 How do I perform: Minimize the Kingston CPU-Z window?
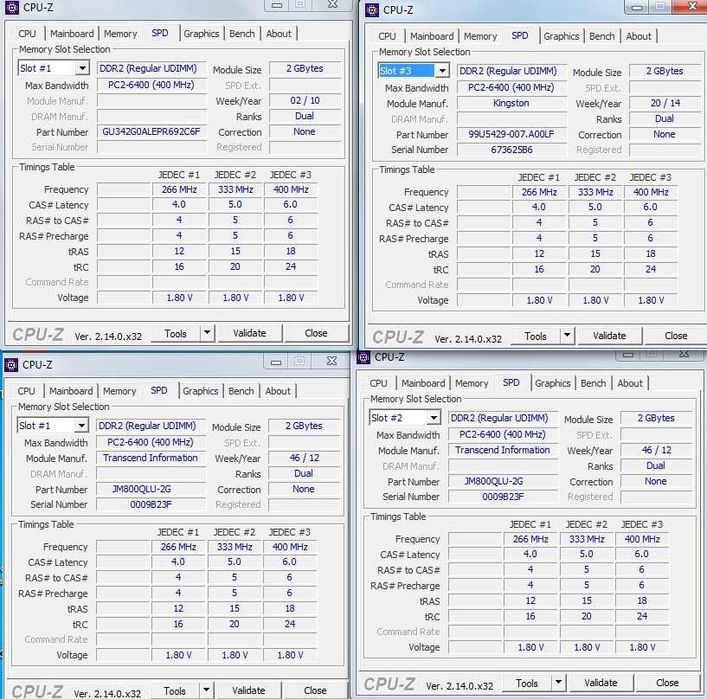click(x=637, y=7)
